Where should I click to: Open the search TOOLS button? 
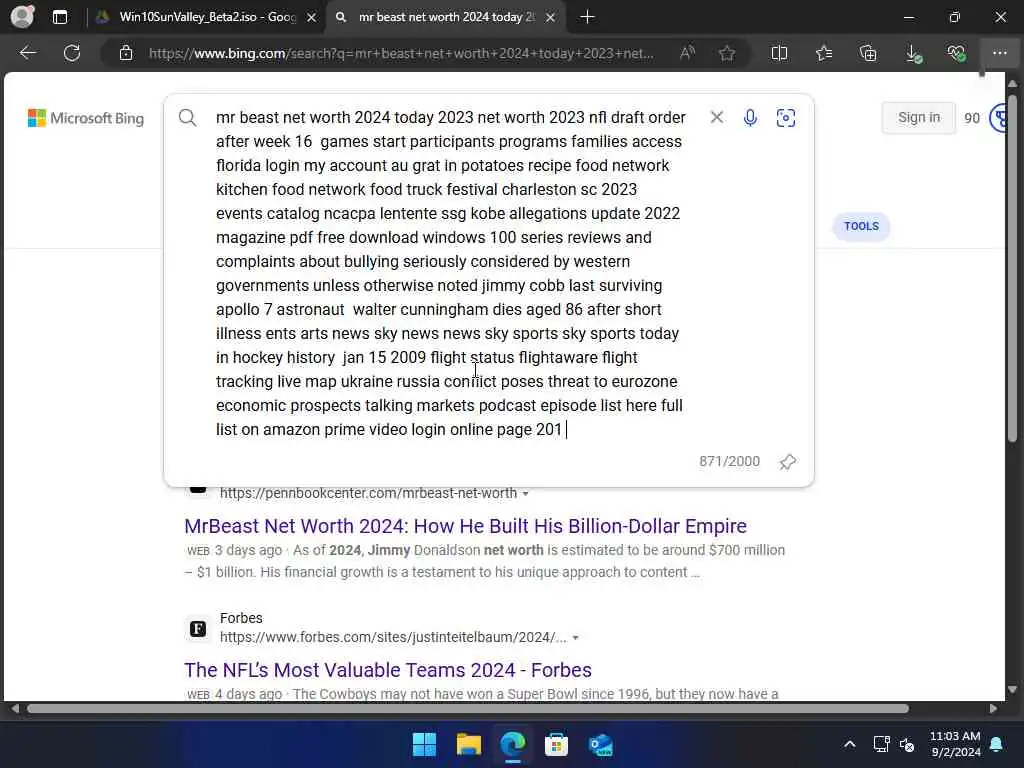click(x=861, y=226)
